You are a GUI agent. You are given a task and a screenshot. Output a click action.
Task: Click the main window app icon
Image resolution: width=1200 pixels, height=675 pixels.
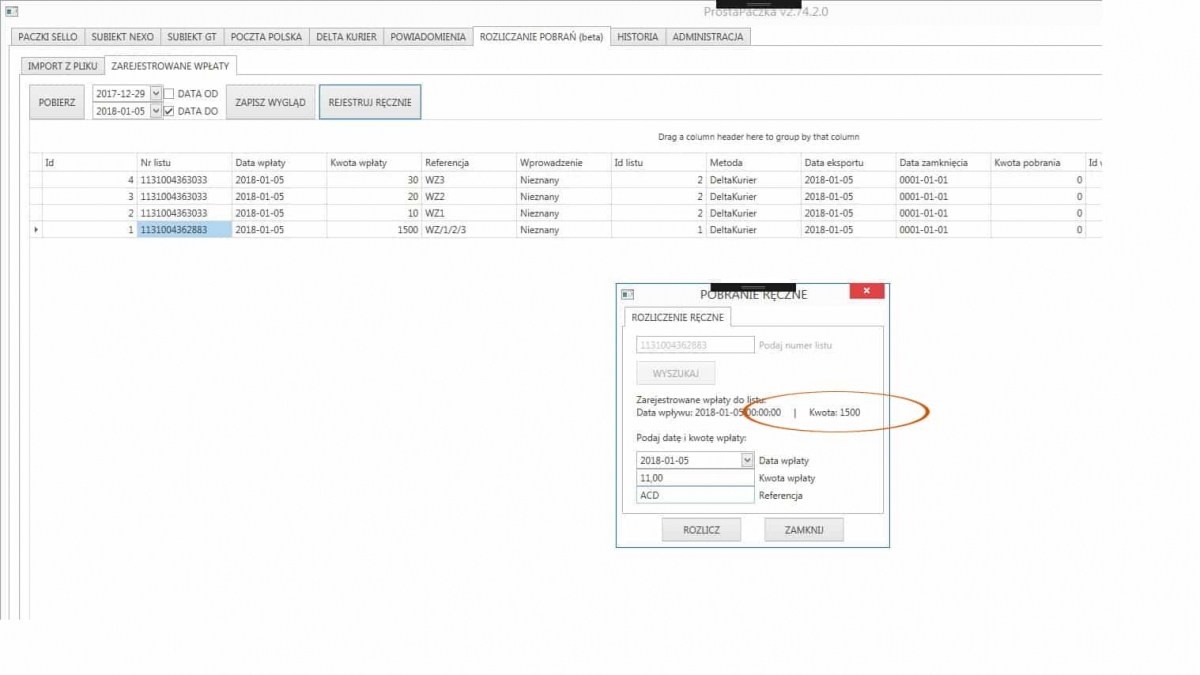(12, 11)
